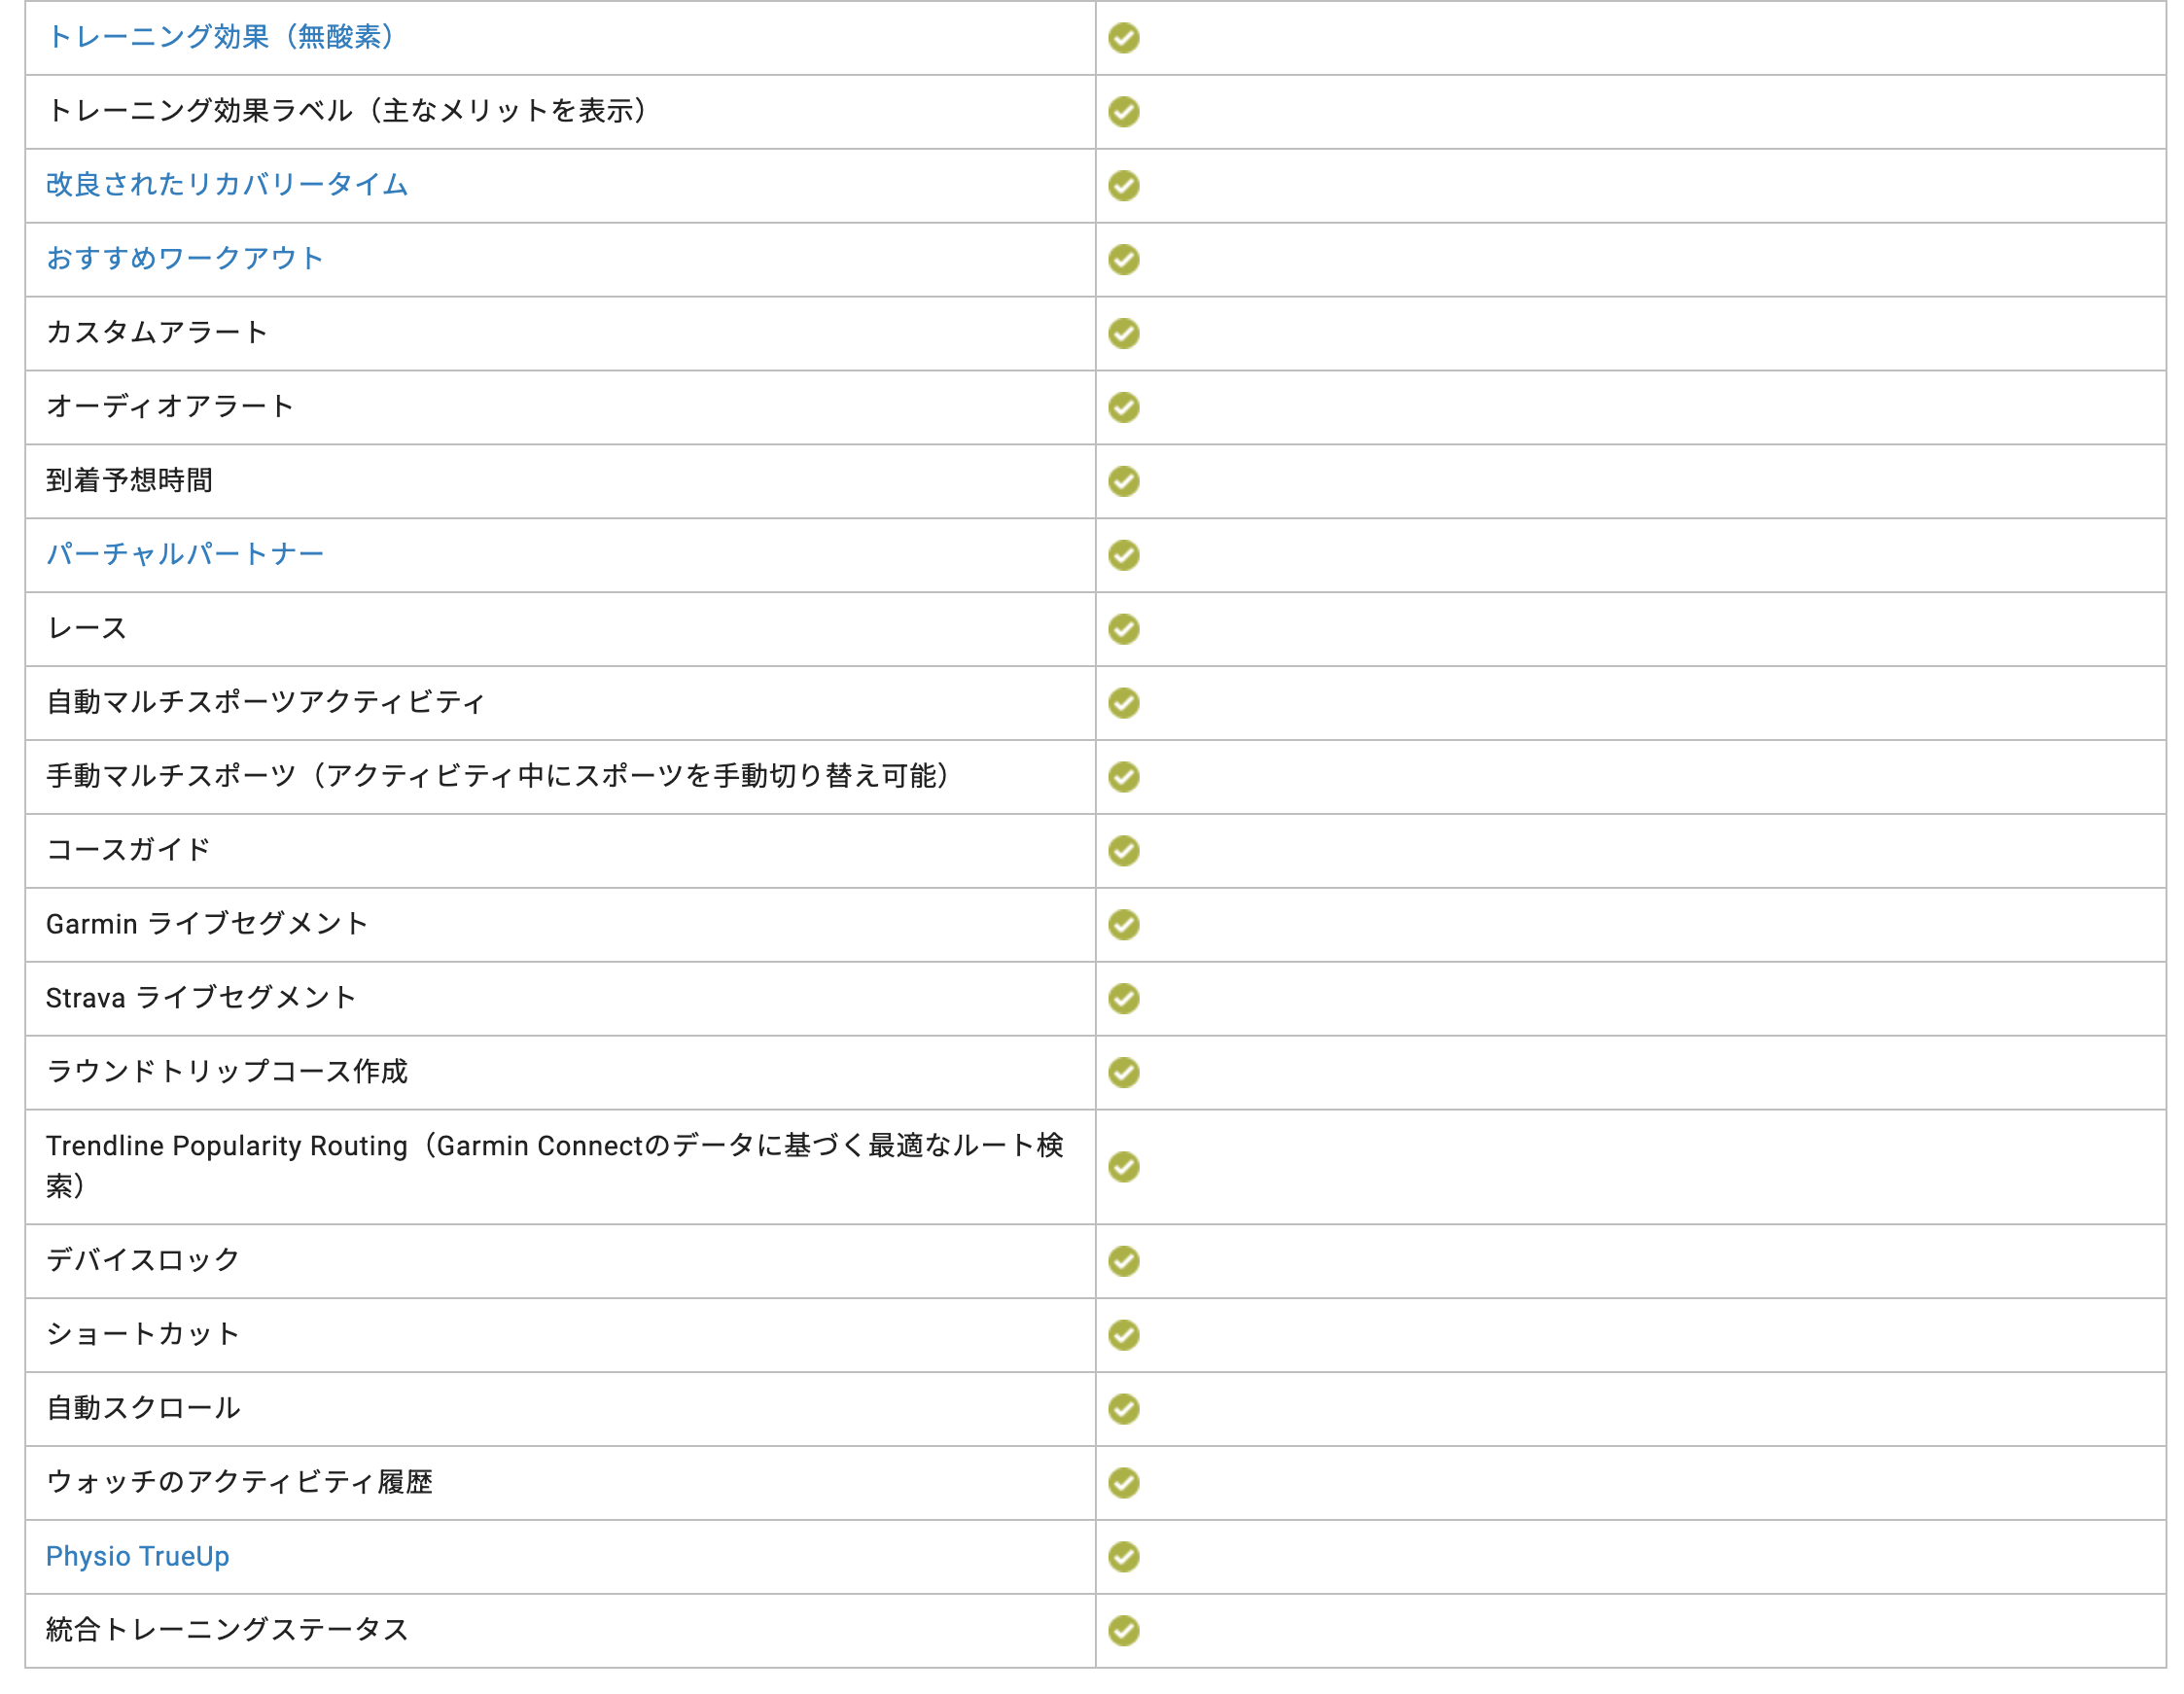The width and height of the screenshot is (2184, 1694).
Task: Follow the おすすめワークアウト link
Action: (185, 259)
